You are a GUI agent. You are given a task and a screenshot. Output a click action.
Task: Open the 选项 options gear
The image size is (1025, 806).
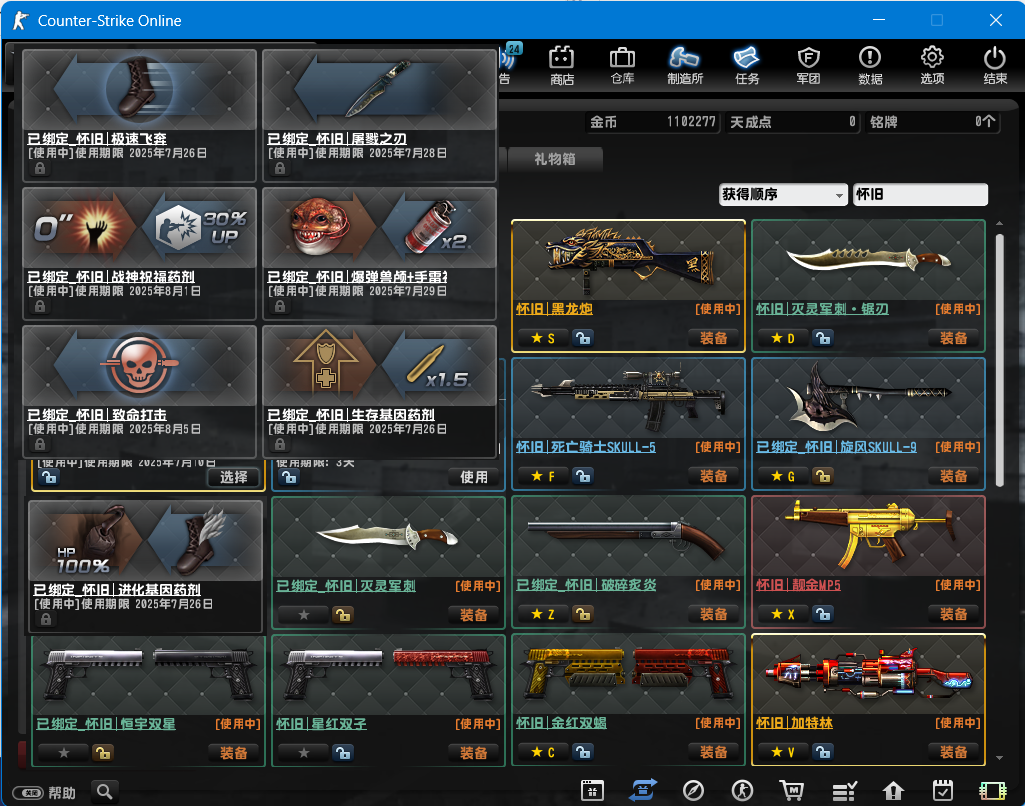[x=932, y=65]
